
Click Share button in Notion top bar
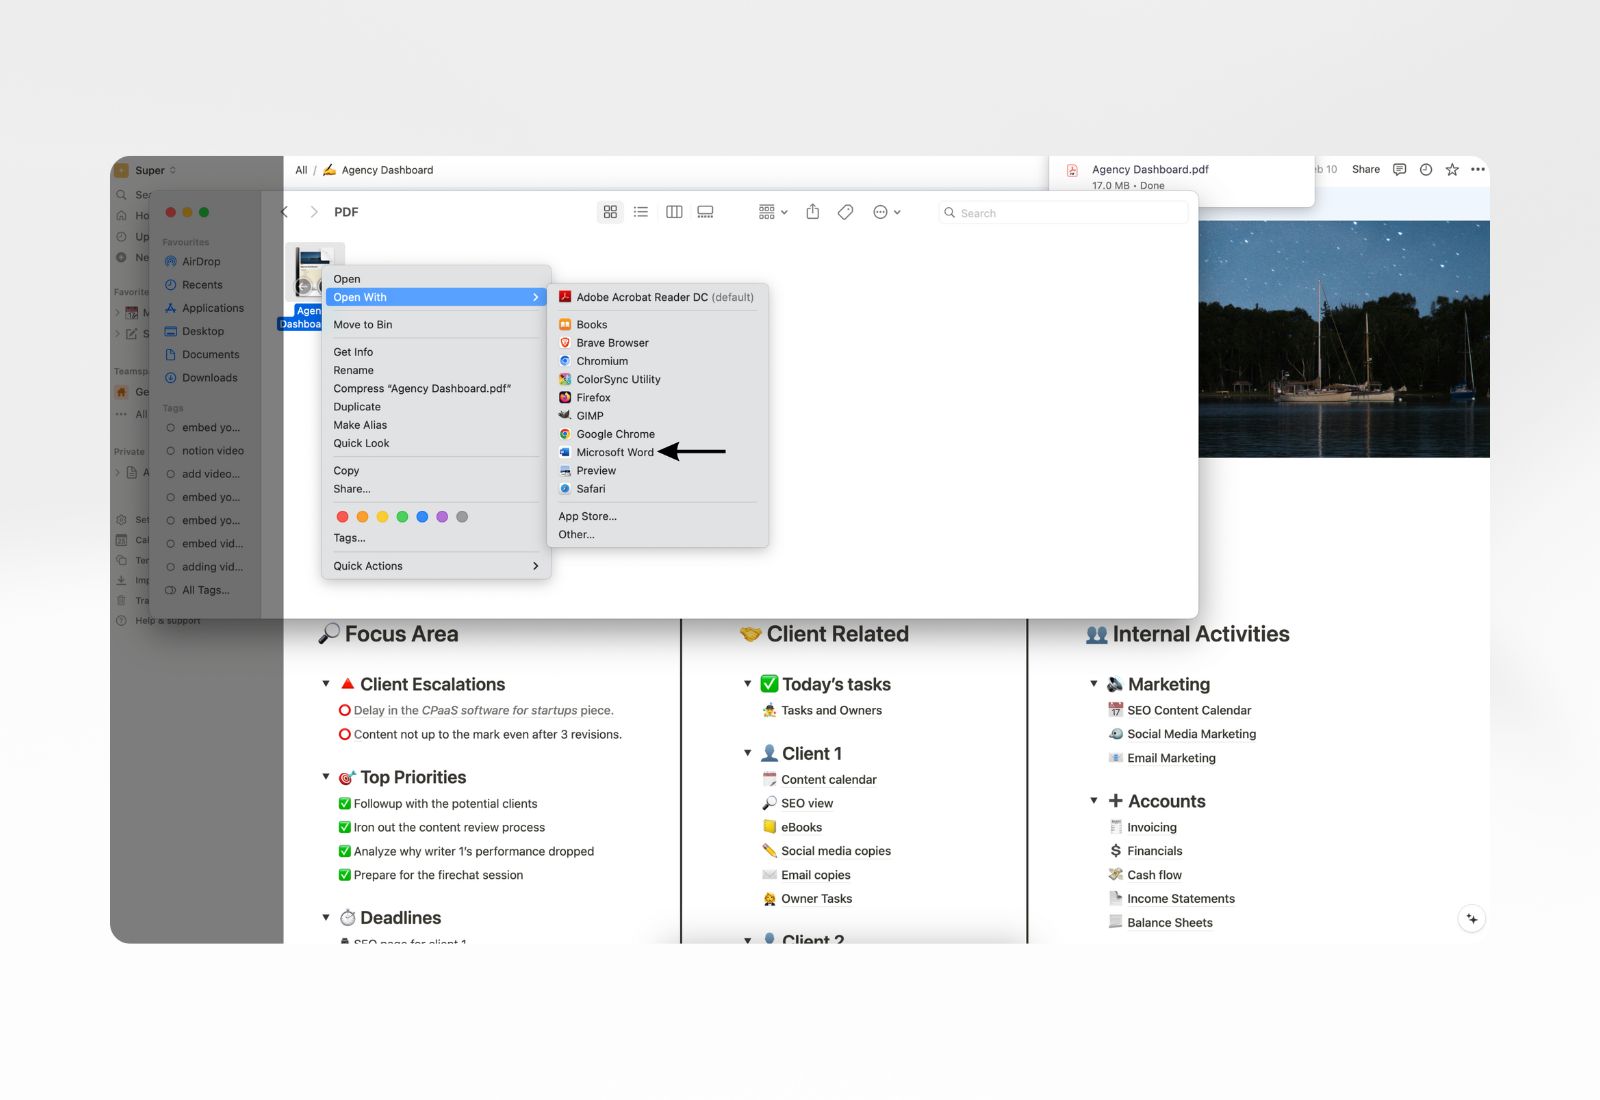point(1366,169)
